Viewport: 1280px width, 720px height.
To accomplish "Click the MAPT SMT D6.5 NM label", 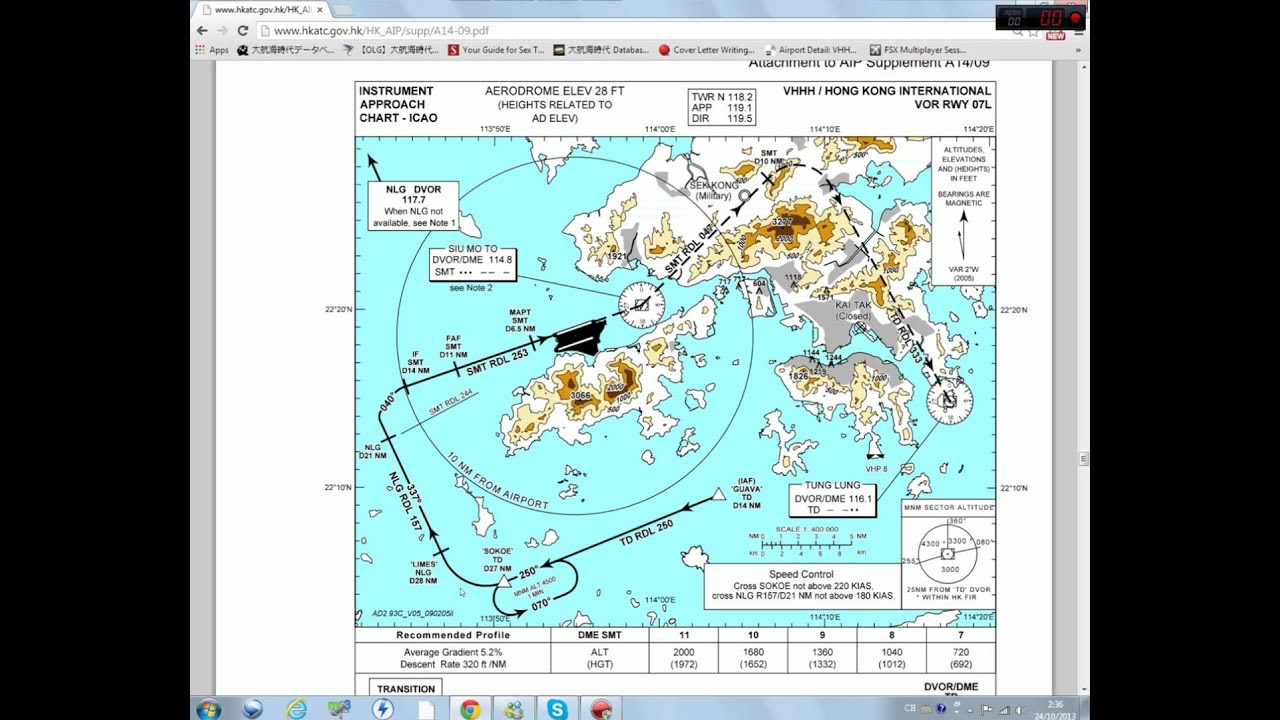I will [520, 320].
